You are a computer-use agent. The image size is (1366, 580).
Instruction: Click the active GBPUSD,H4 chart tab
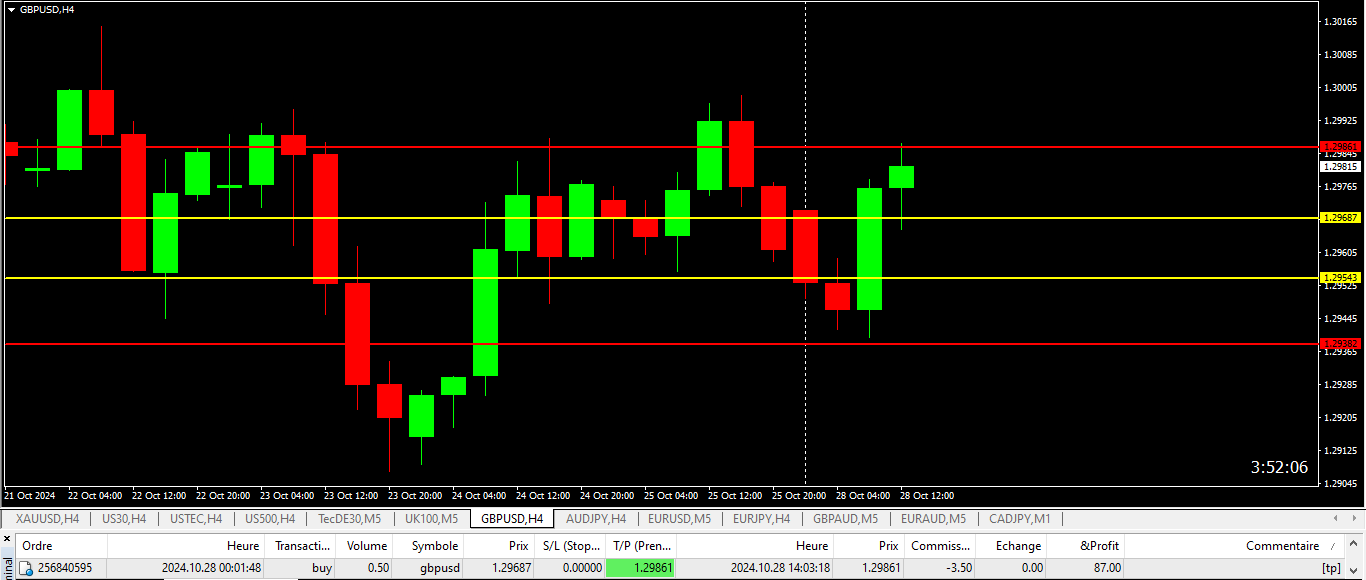[x=512, y=519]
